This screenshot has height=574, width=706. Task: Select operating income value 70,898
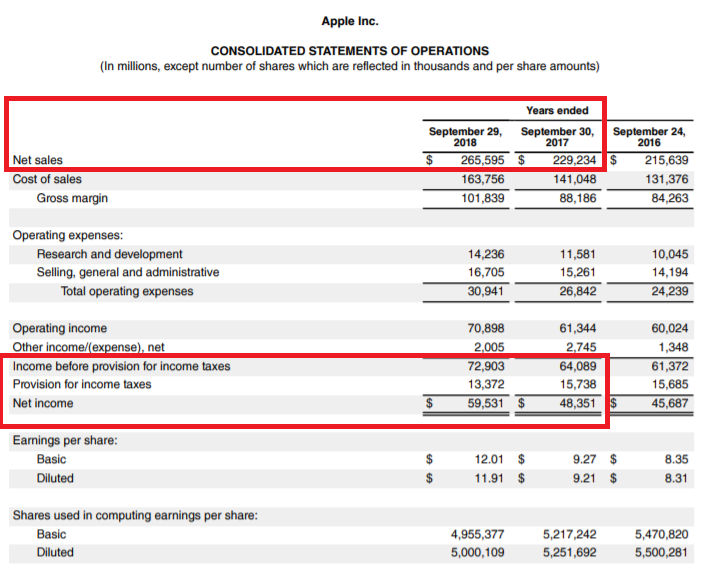click(485, 328)
